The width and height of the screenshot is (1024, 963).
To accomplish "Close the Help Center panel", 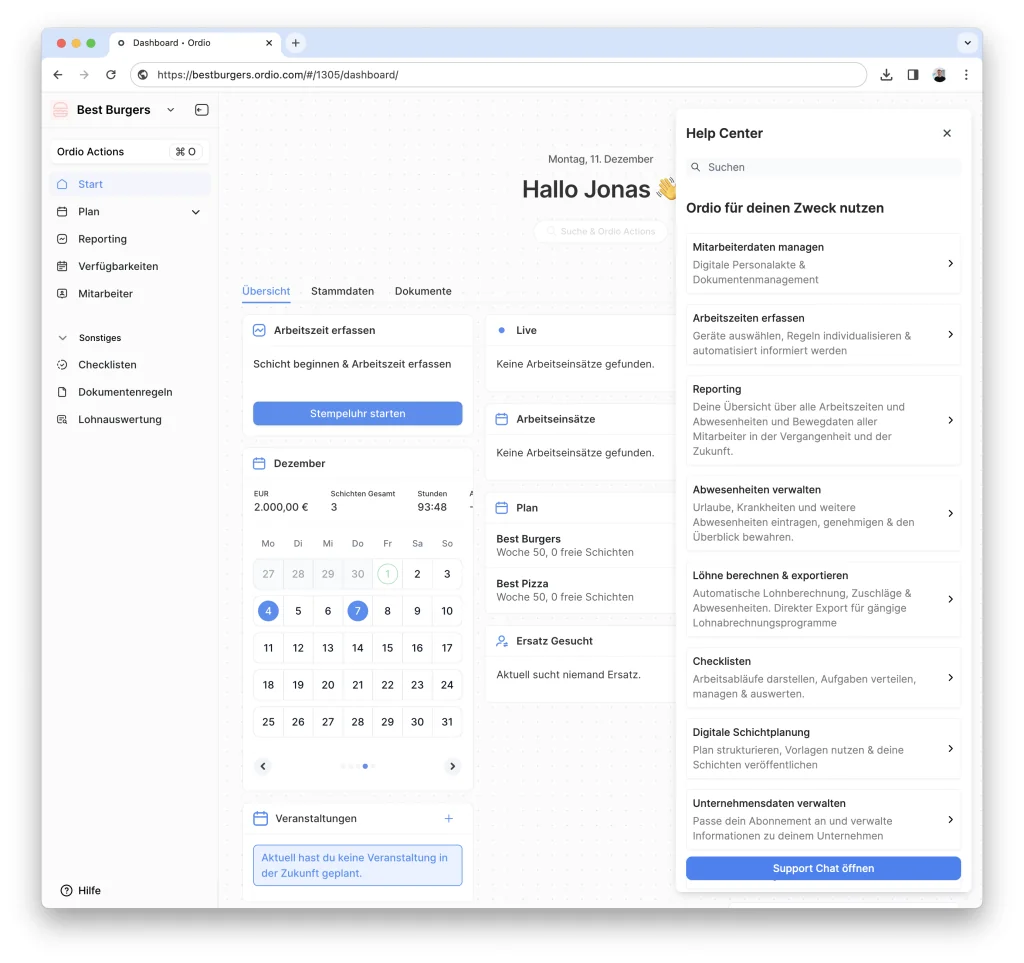I will coord(947,133).
